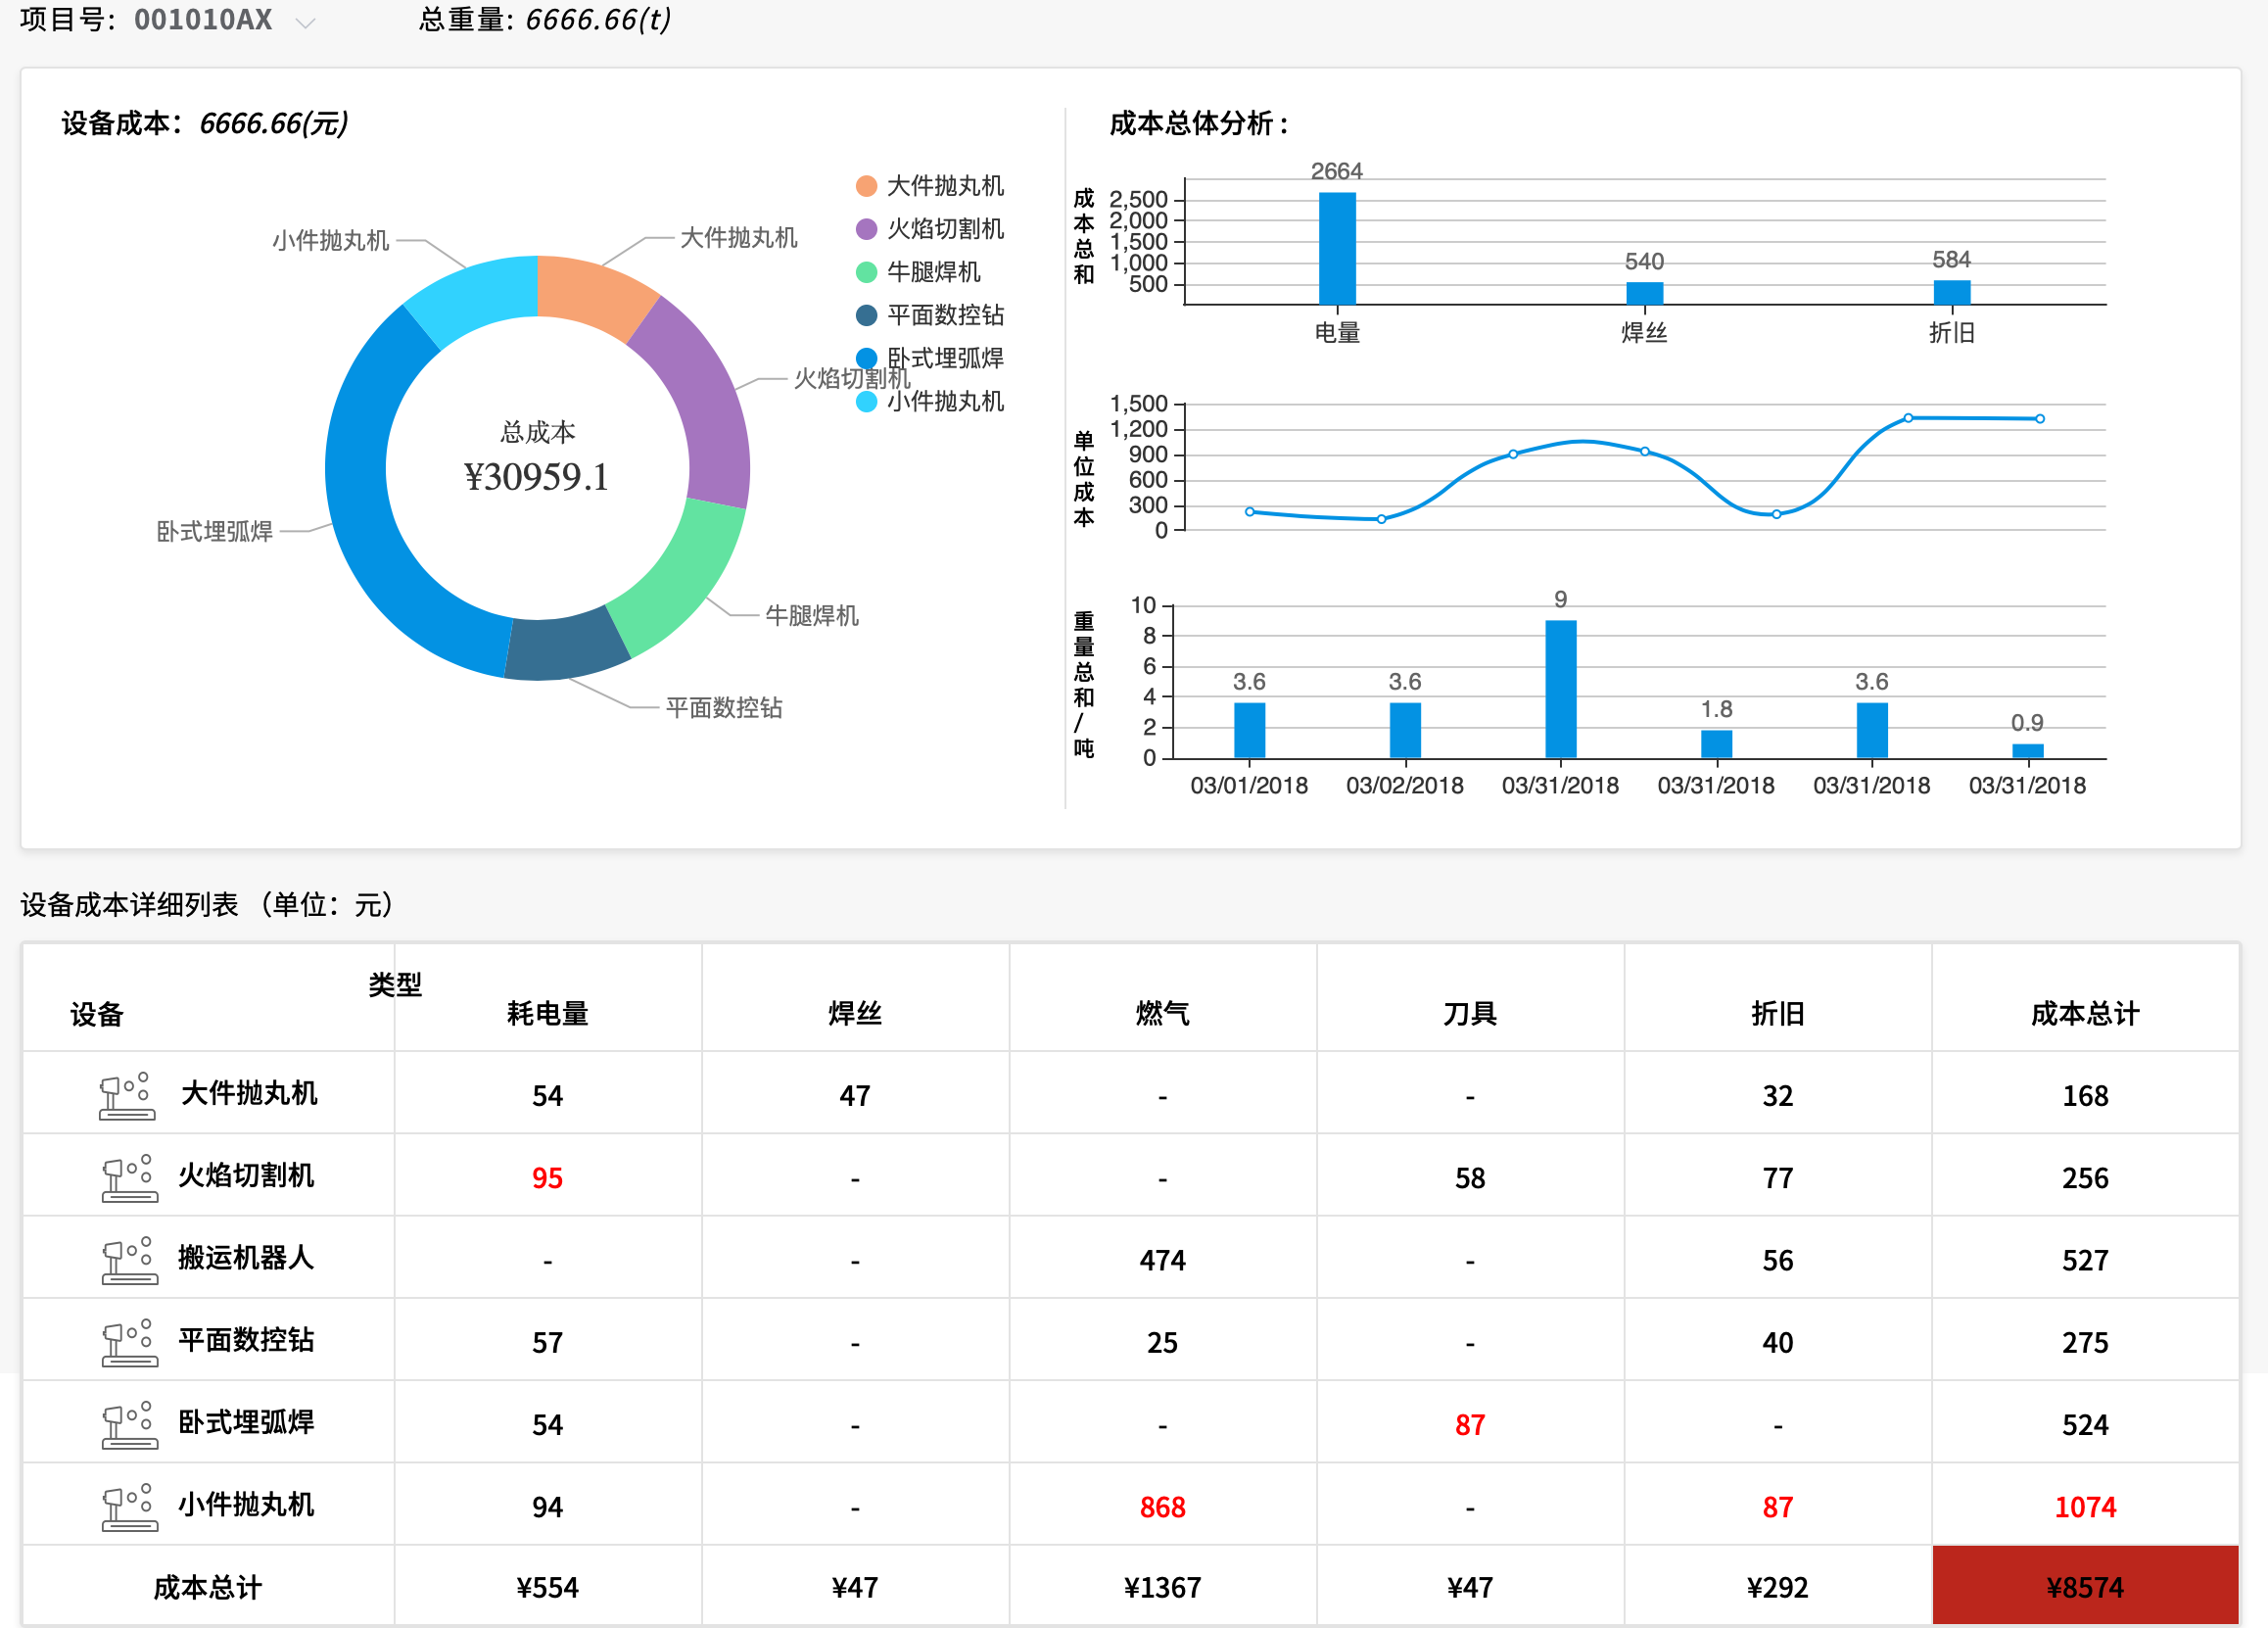The image size is (2268, 1628).
Task: Click the 折旧 bar showing 584
Action: click(x=1951, y=292)
